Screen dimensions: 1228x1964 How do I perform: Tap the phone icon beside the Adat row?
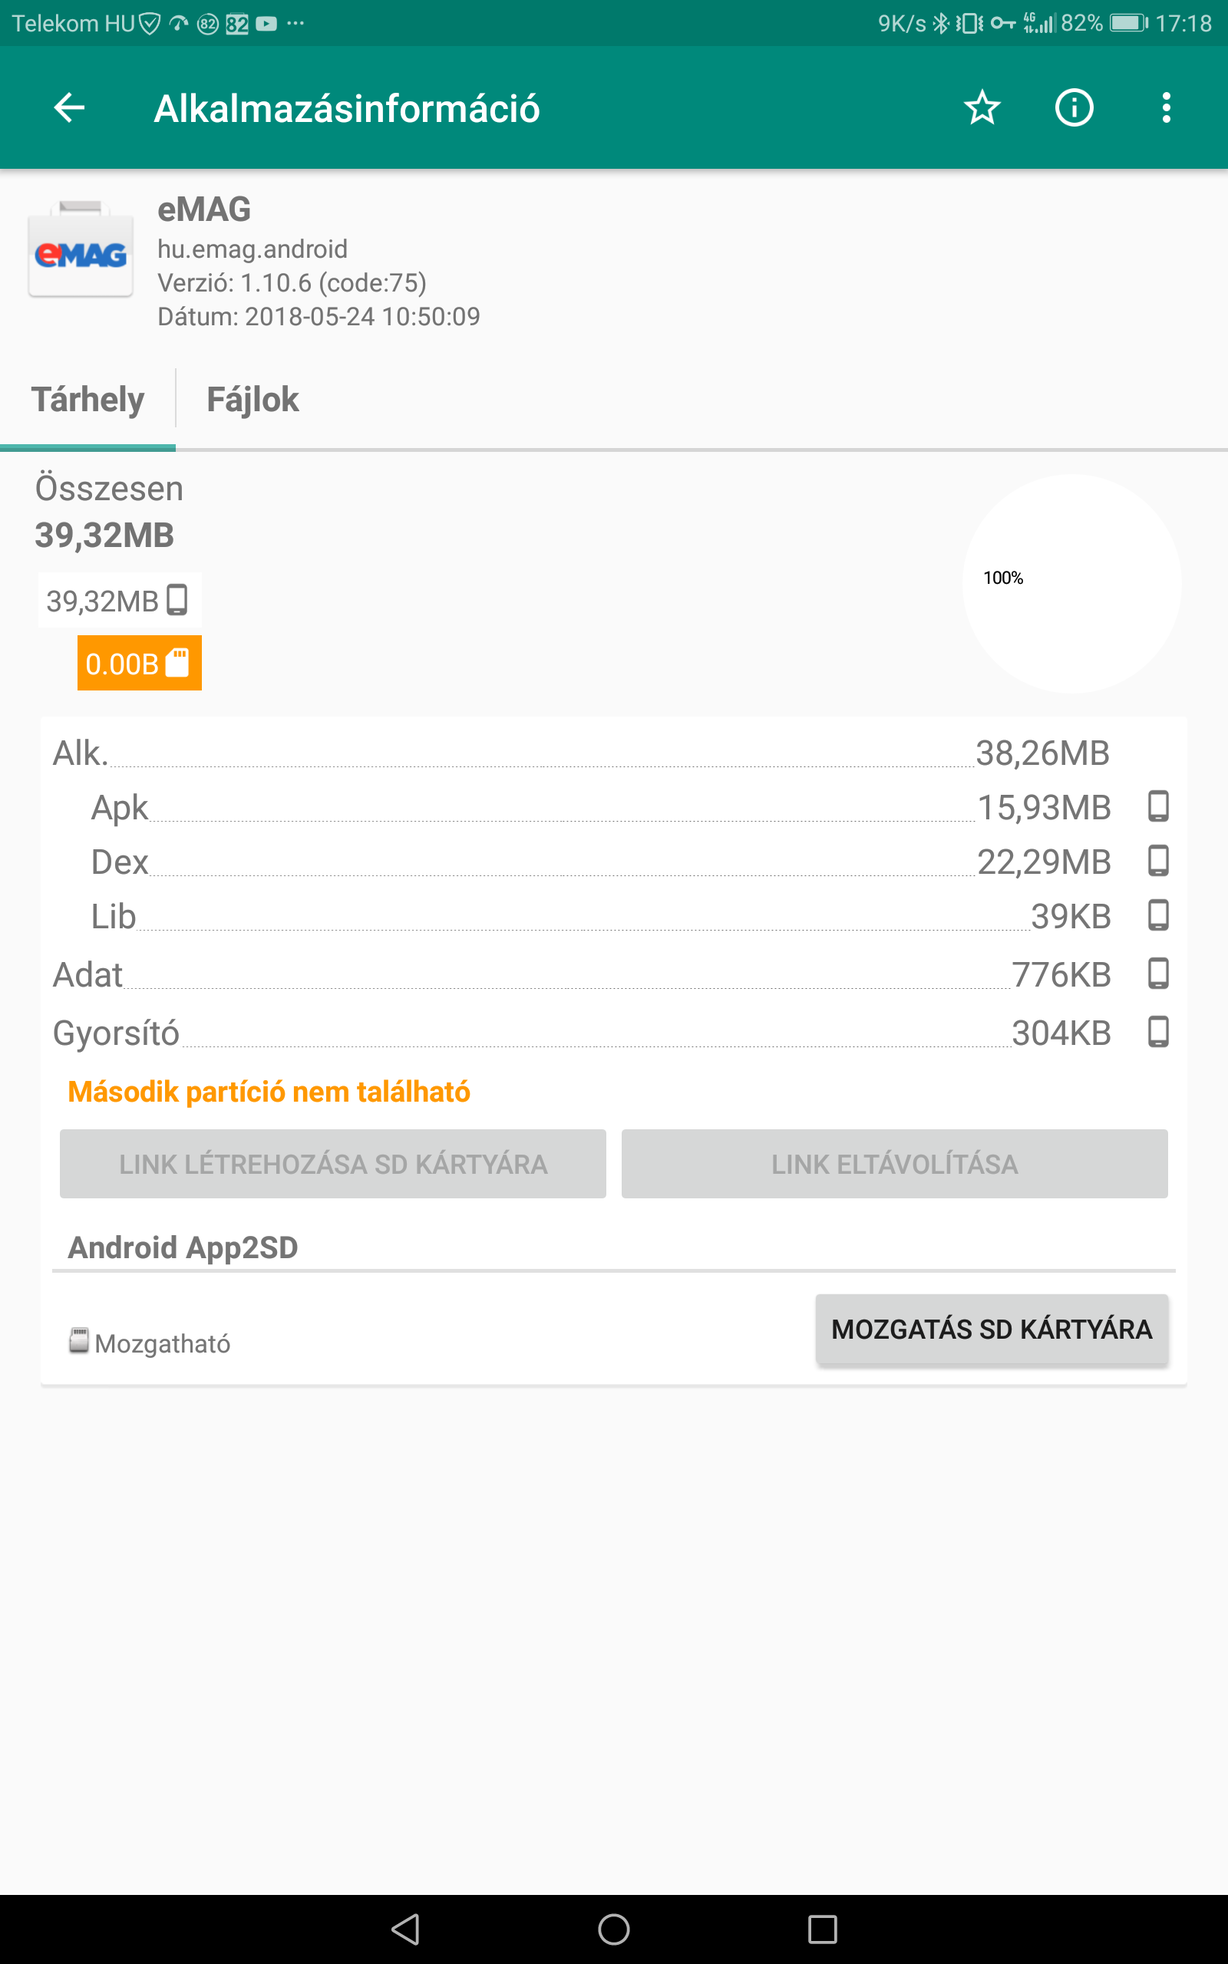[1158, 973]
